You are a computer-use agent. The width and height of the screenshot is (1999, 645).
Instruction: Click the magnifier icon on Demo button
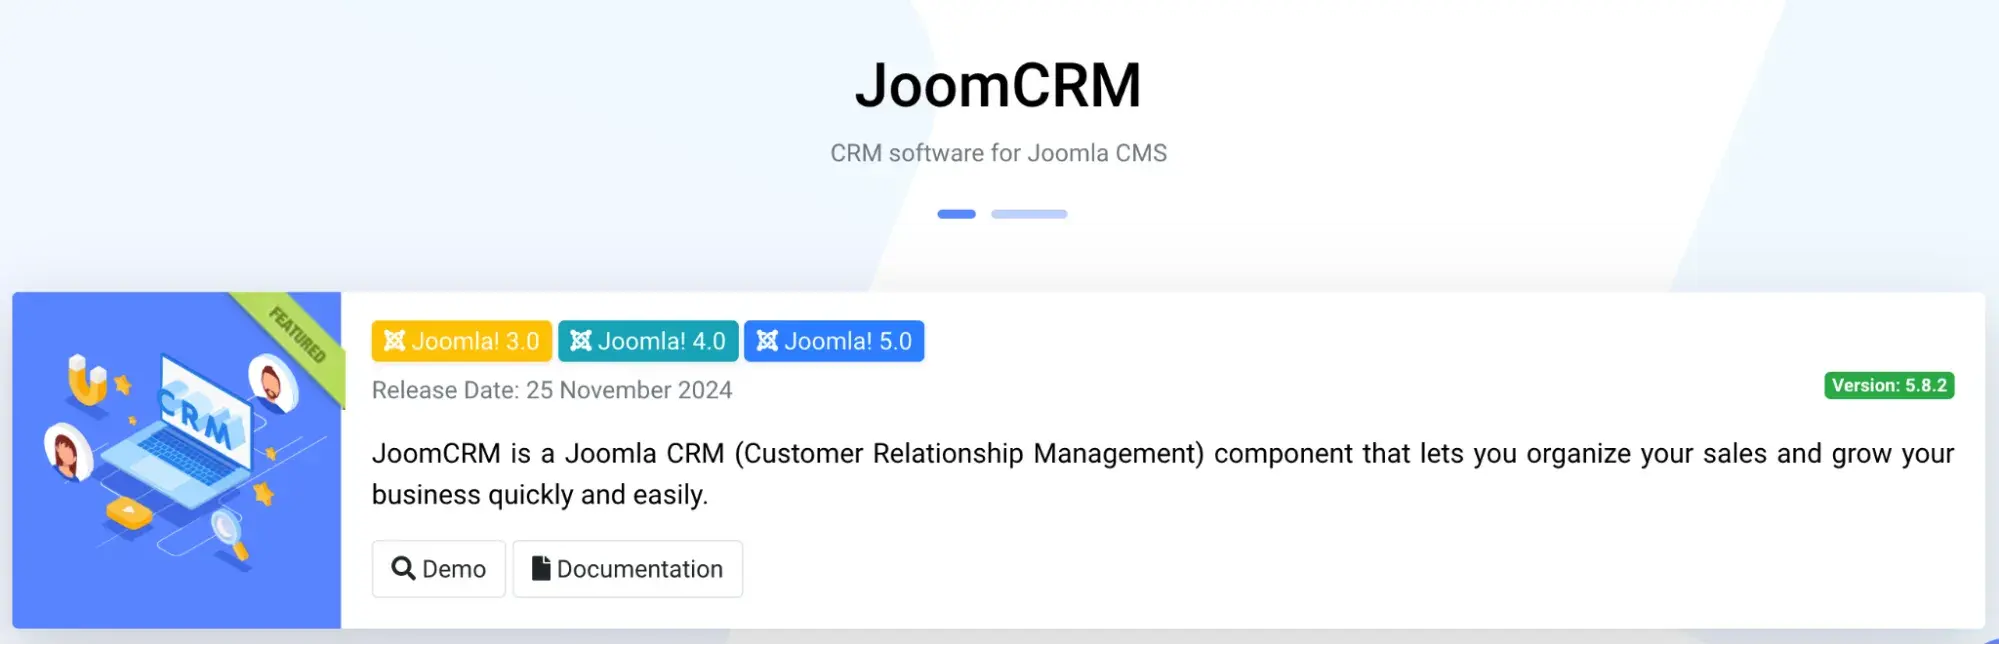403,568
